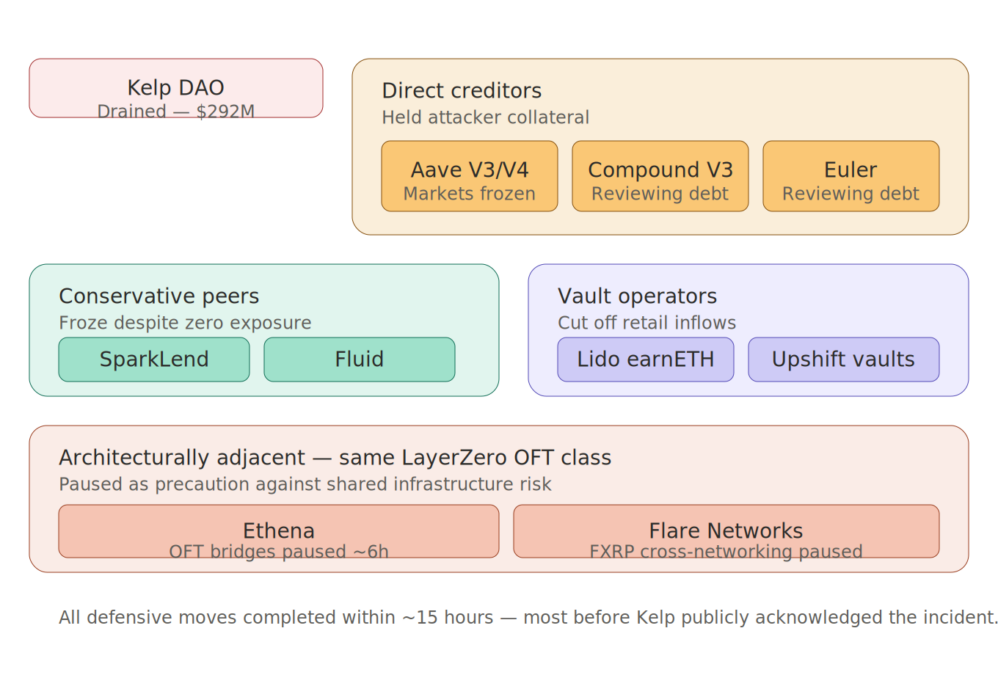Select the shared infrastructure risk subtitle
The height and width of the screenshot is (675, 998).
pos(304,485)
